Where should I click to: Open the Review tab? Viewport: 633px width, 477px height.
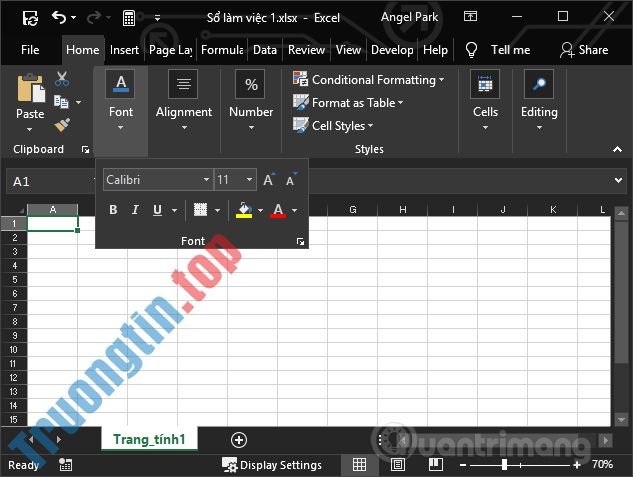[x=306, y=50]
